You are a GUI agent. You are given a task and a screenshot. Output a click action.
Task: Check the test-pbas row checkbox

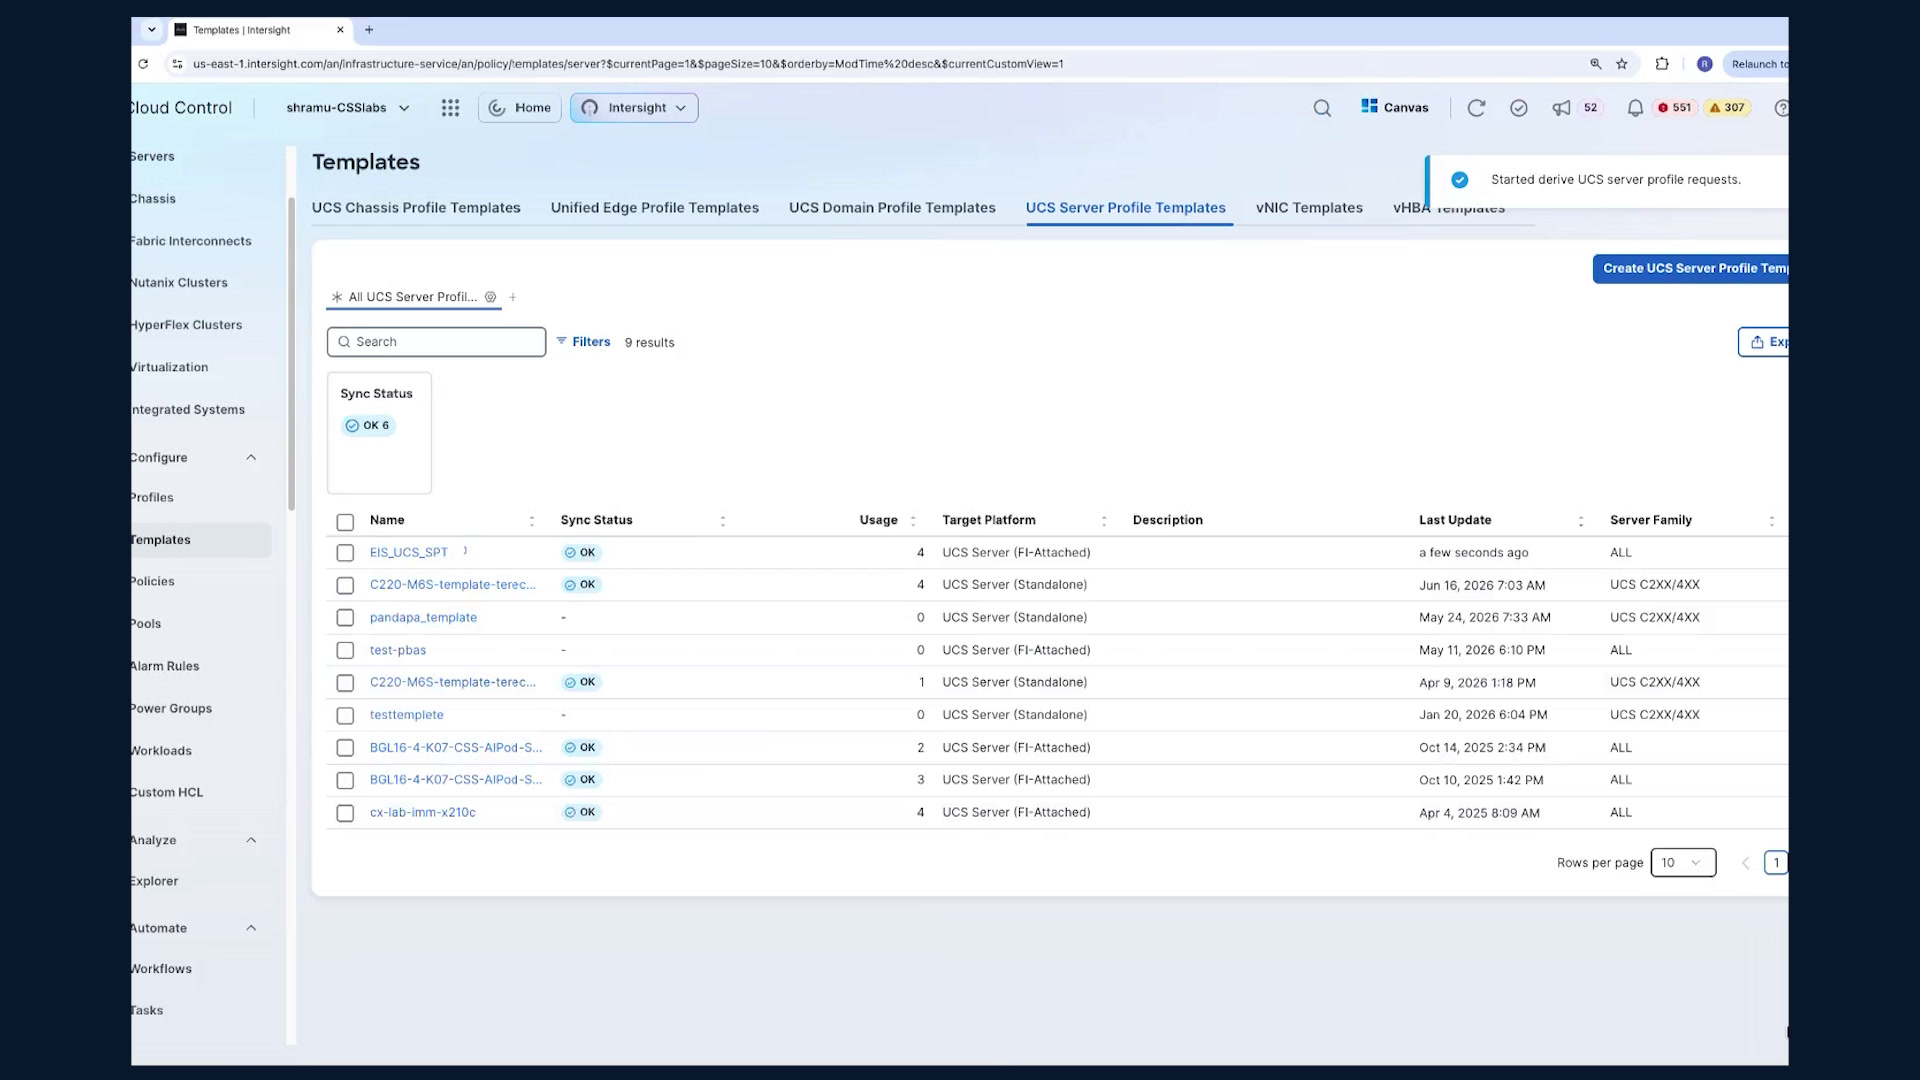tap(345, 651)
